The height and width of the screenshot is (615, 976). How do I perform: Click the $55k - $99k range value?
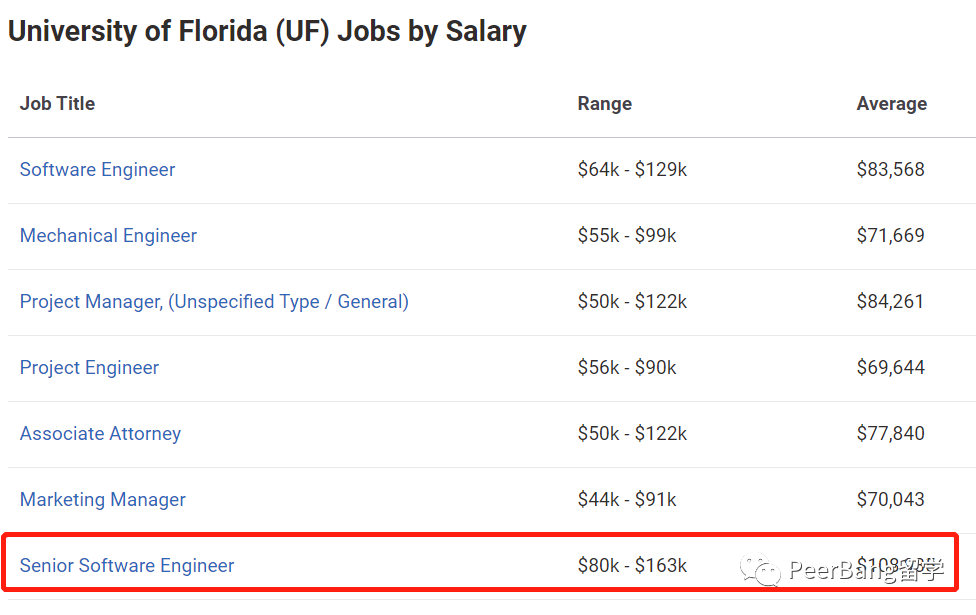(x=626, y=235)
